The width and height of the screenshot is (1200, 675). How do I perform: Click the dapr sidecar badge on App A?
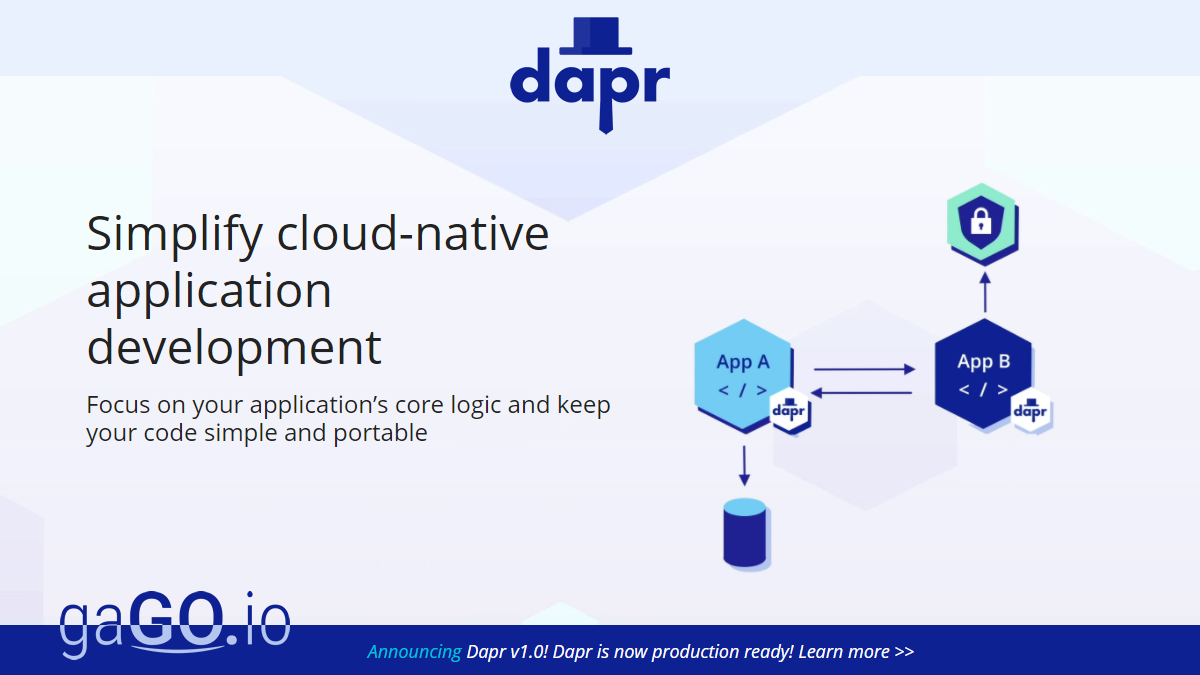coord(789,410)
